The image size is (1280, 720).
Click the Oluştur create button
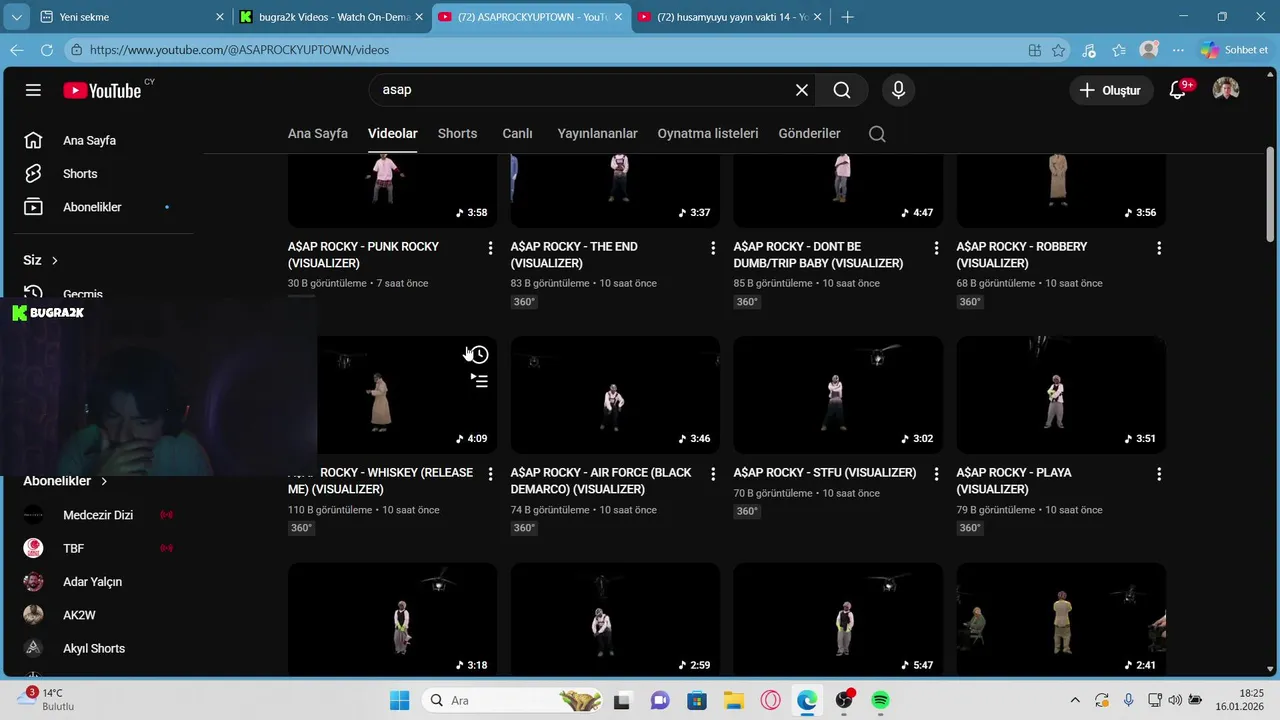coord(1110,90)
